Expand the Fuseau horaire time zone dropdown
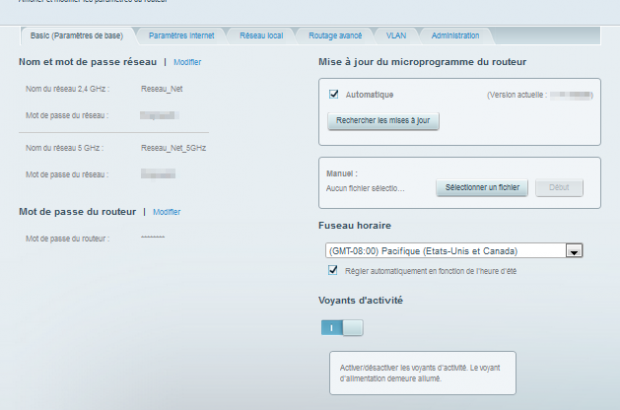 tap(574, 251)
